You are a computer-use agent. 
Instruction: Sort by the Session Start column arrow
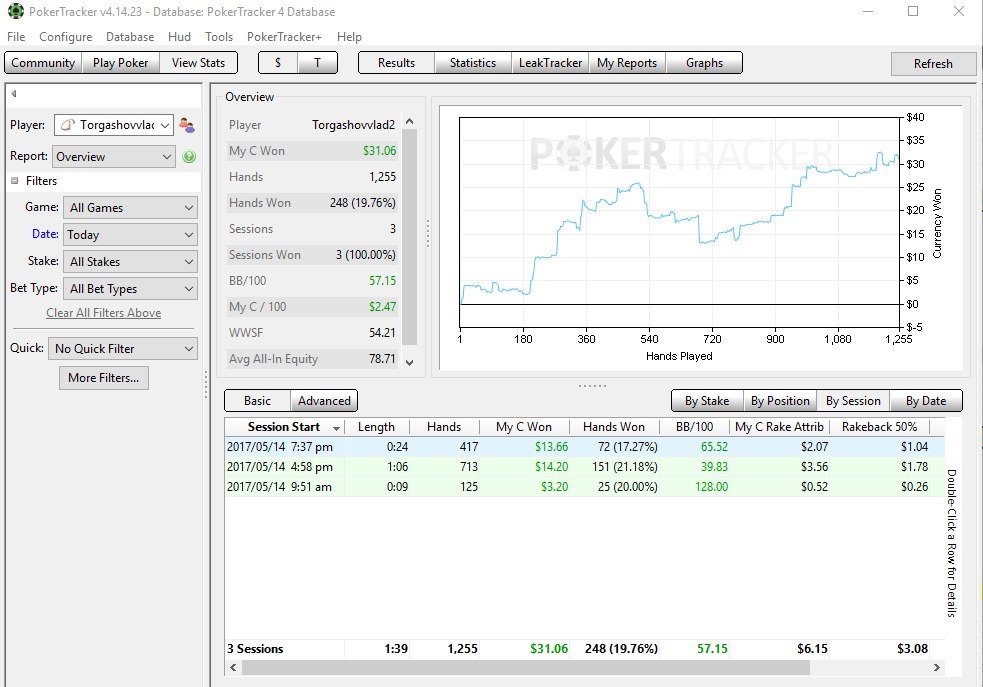(x=337, y=428)
